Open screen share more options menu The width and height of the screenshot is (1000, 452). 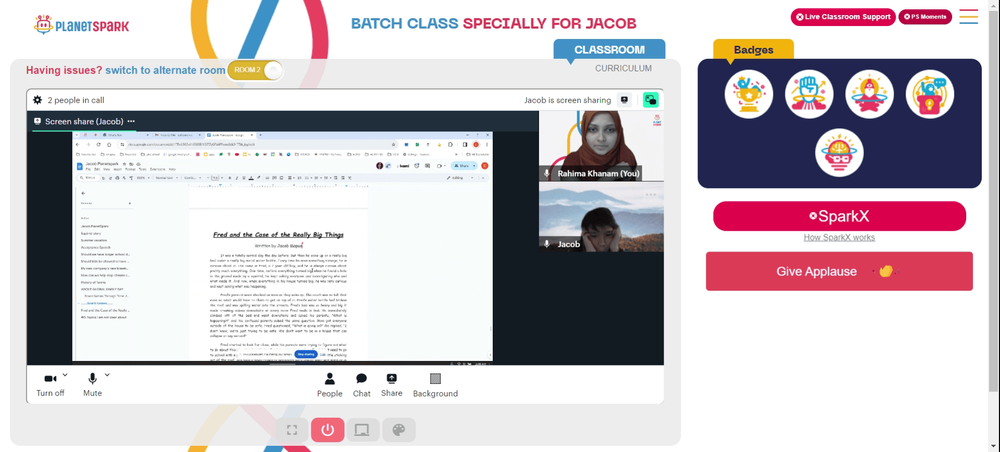click(x=131, y=121)
